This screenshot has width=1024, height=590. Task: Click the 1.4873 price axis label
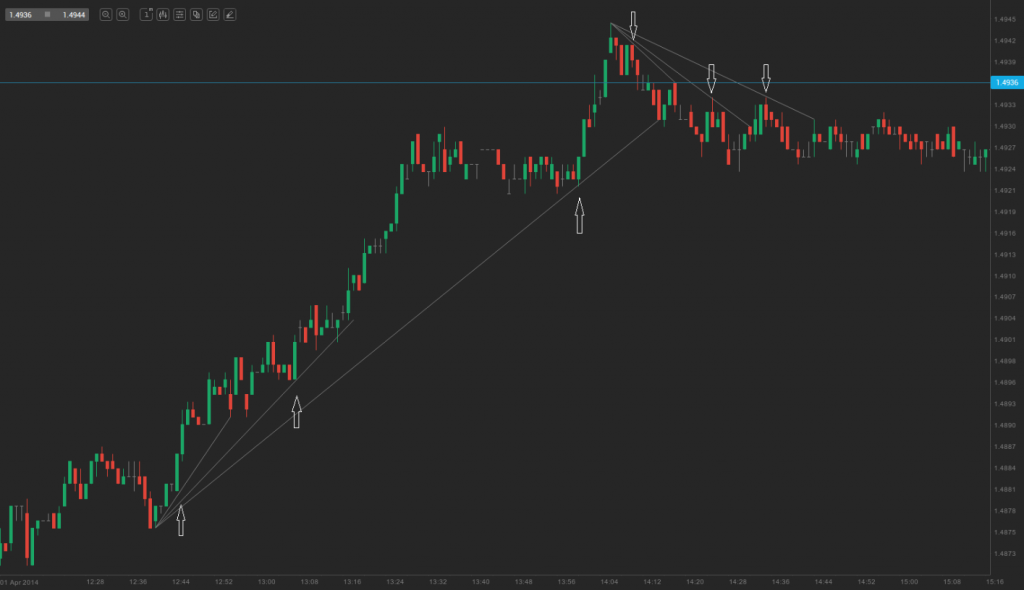click(1004, 553)
